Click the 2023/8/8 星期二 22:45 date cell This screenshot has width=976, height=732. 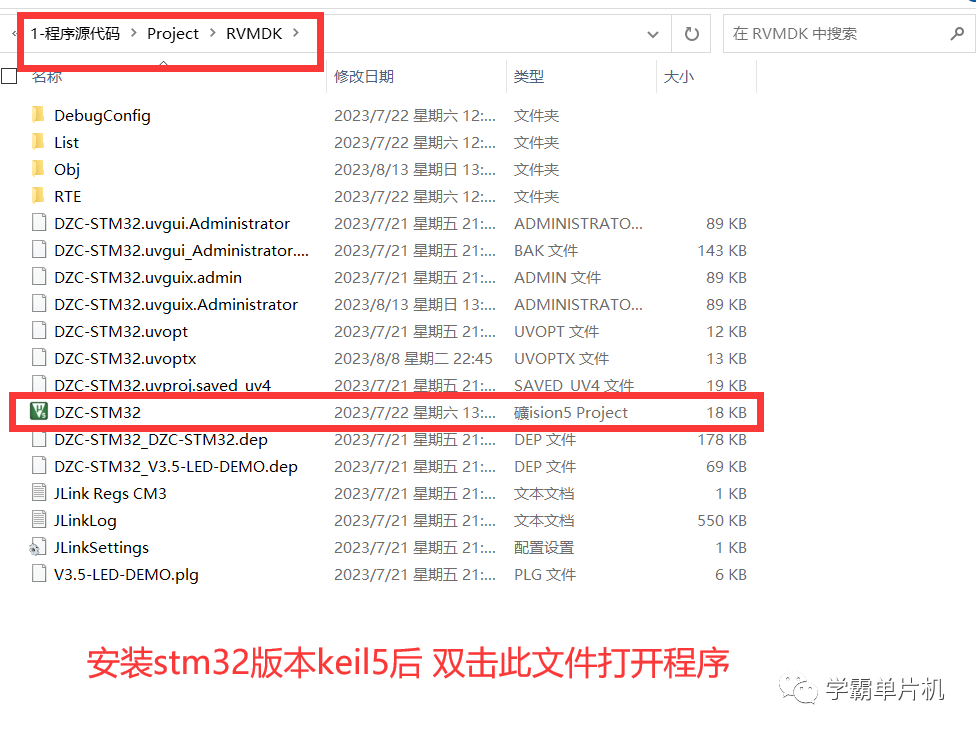point(413,359)
